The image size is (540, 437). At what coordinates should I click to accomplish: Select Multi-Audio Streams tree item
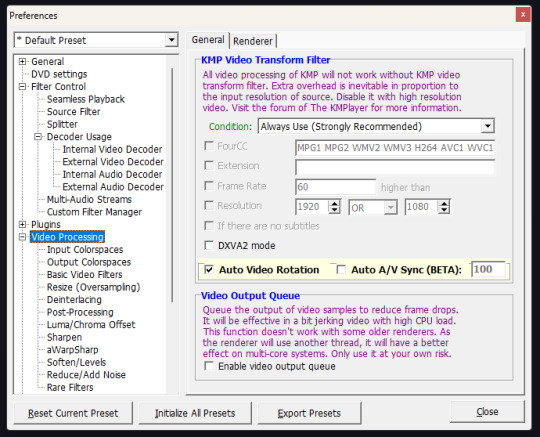coord(90,199)
